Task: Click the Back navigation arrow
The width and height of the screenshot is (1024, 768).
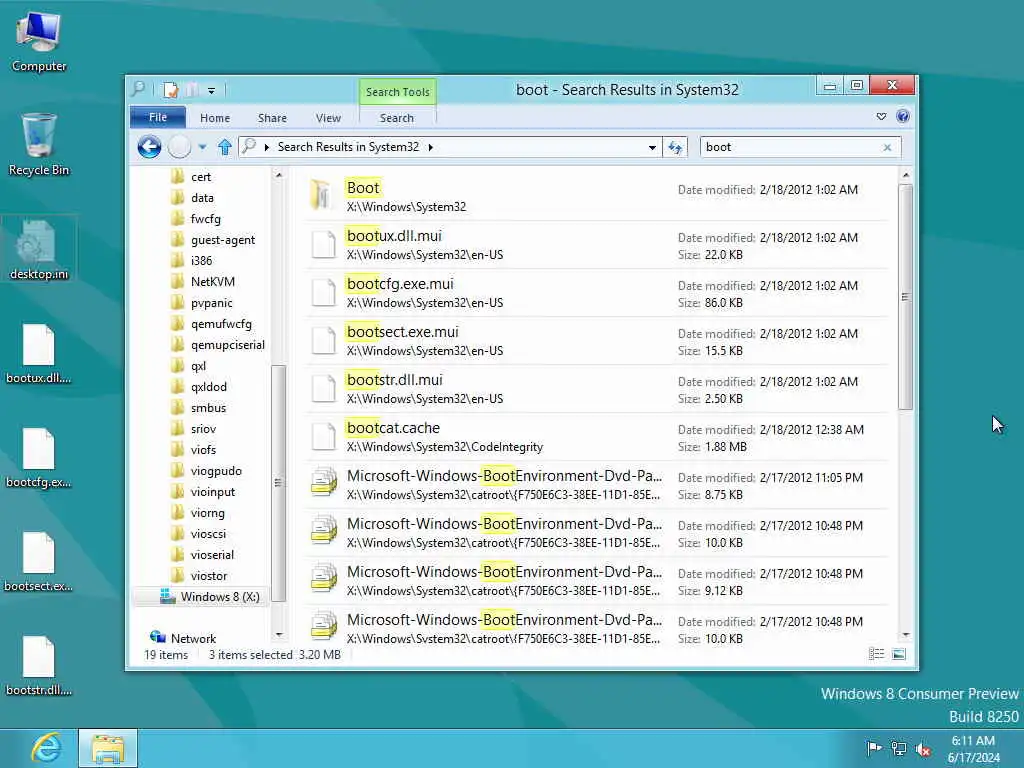Action: click(150, 147)
